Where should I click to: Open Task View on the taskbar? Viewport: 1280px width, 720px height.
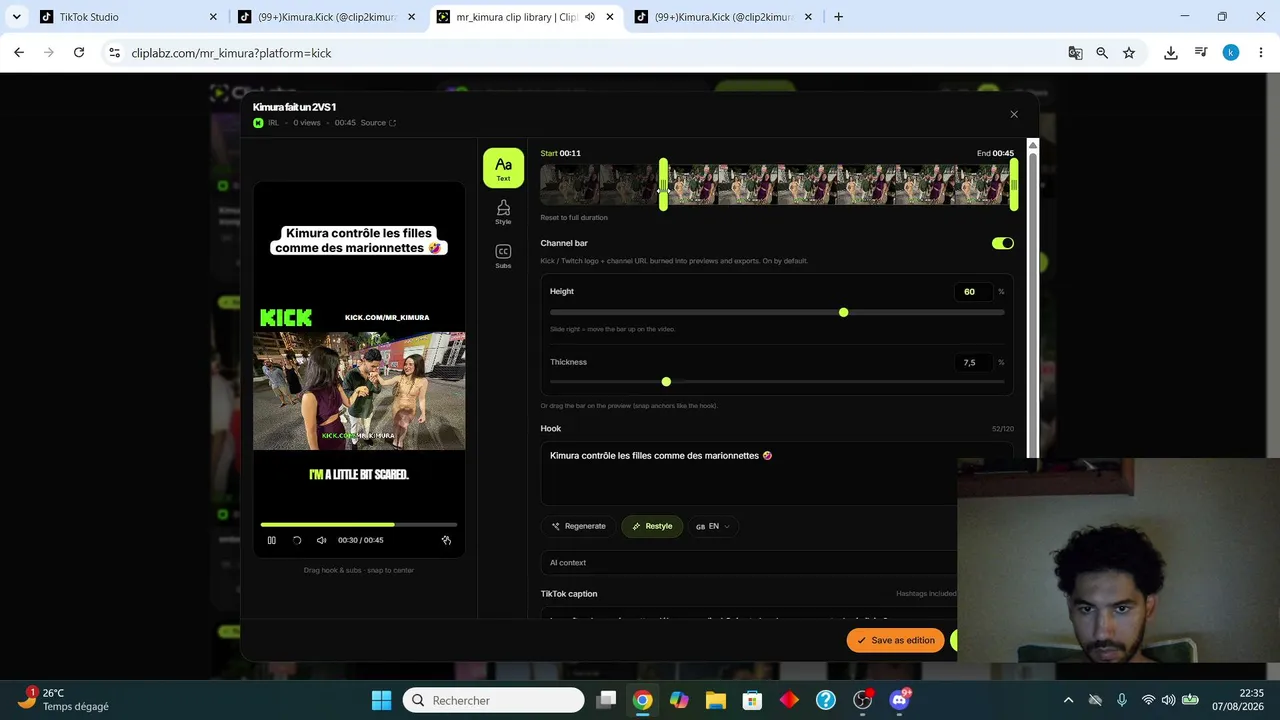coord(606,700)
